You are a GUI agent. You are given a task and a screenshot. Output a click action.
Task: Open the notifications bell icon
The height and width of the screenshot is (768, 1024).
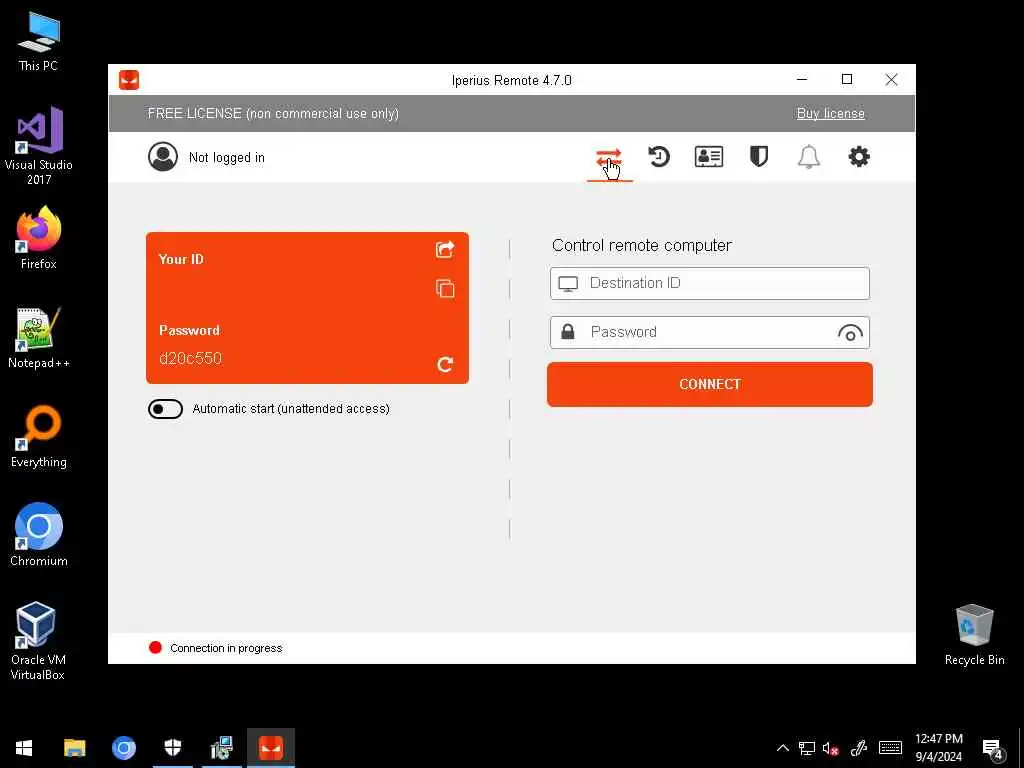tap(808, 157)
